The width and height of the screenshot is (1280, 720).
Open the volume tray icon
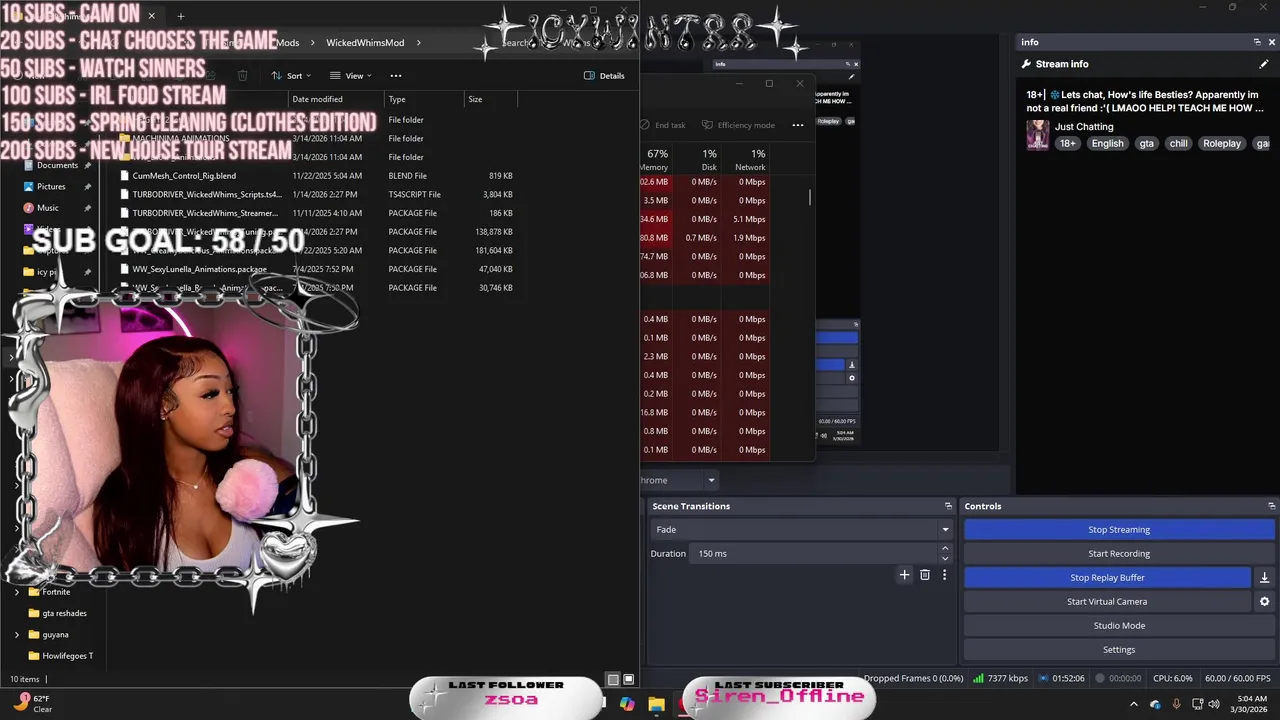(x=1214, y=704)
